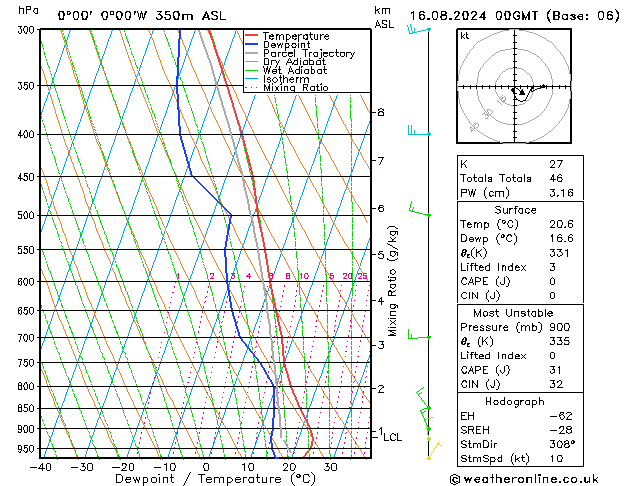Click the green wind barb at 700 hPa
The width and height of the screenshot is (629, 486).
coord(419,334)
